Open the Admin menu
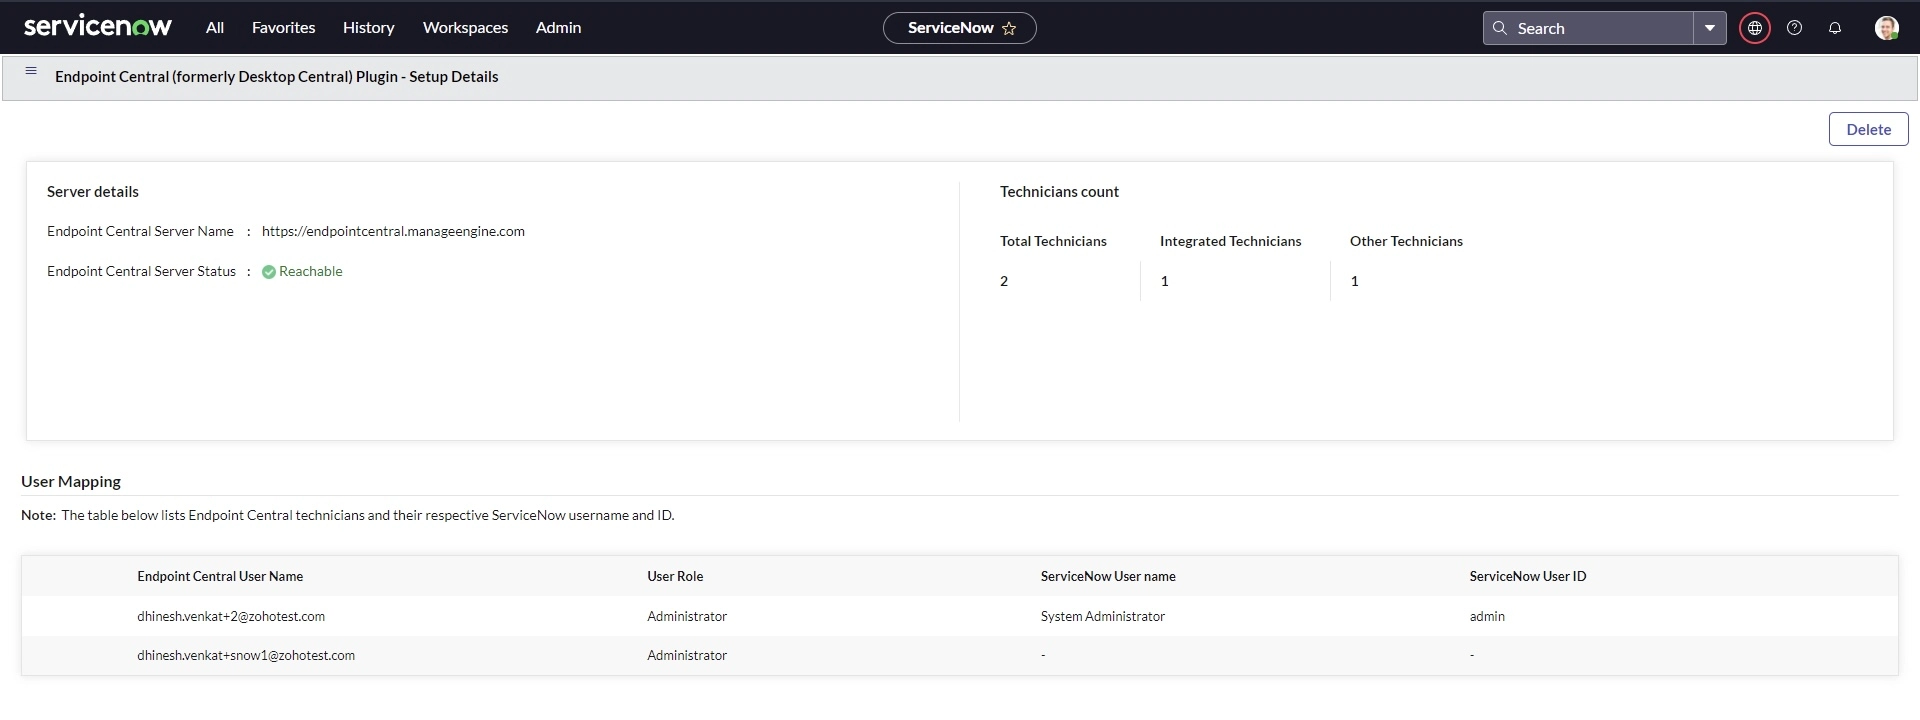 [x=559, y=28]
